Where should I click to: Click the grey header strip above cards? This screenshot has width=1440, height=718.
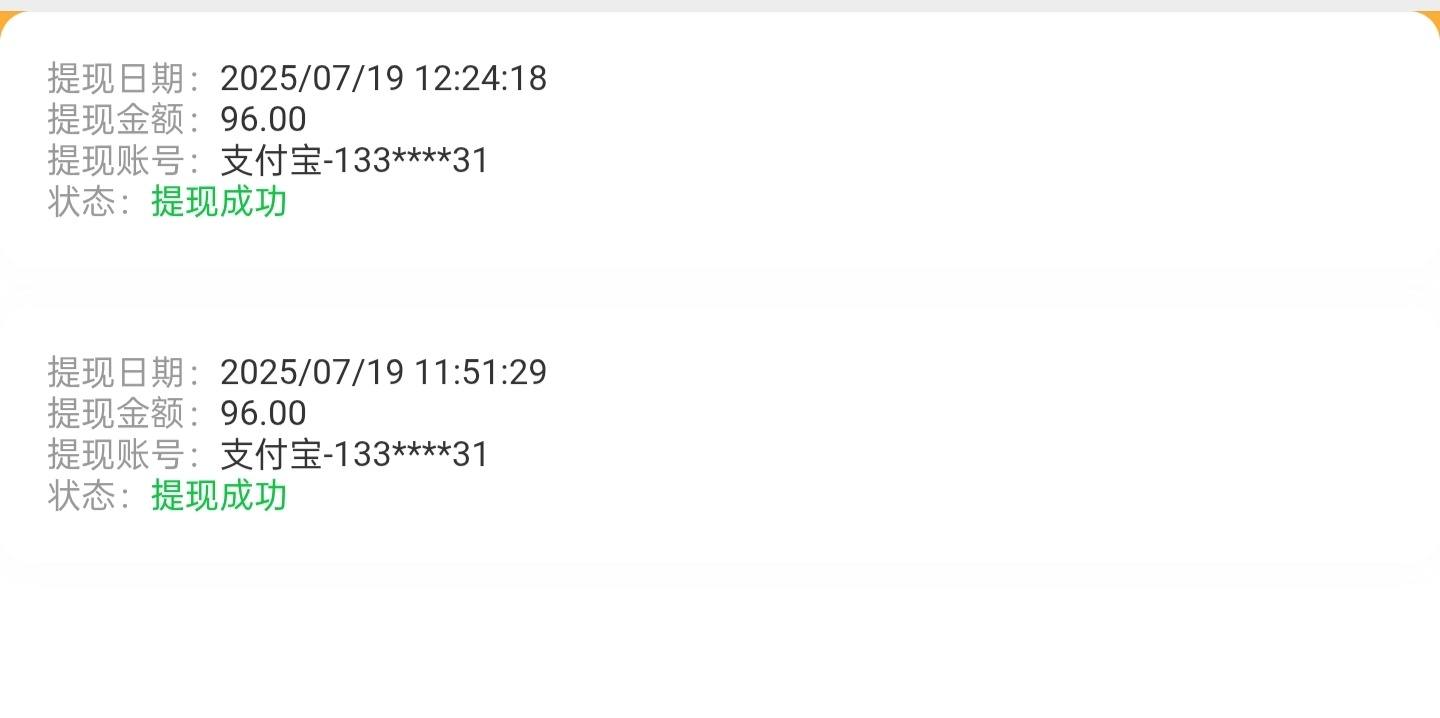coord(720,5)
